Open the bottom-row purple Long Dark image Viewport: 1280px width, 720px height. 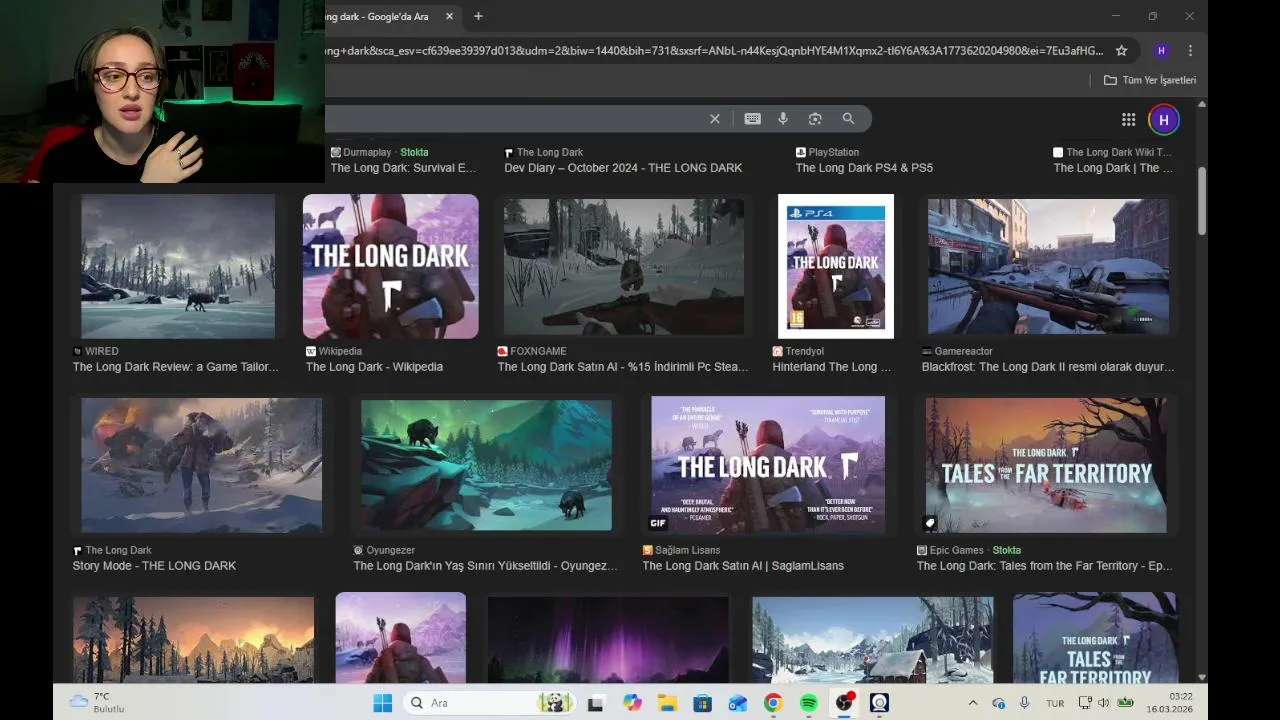click(x=401, y=638)
